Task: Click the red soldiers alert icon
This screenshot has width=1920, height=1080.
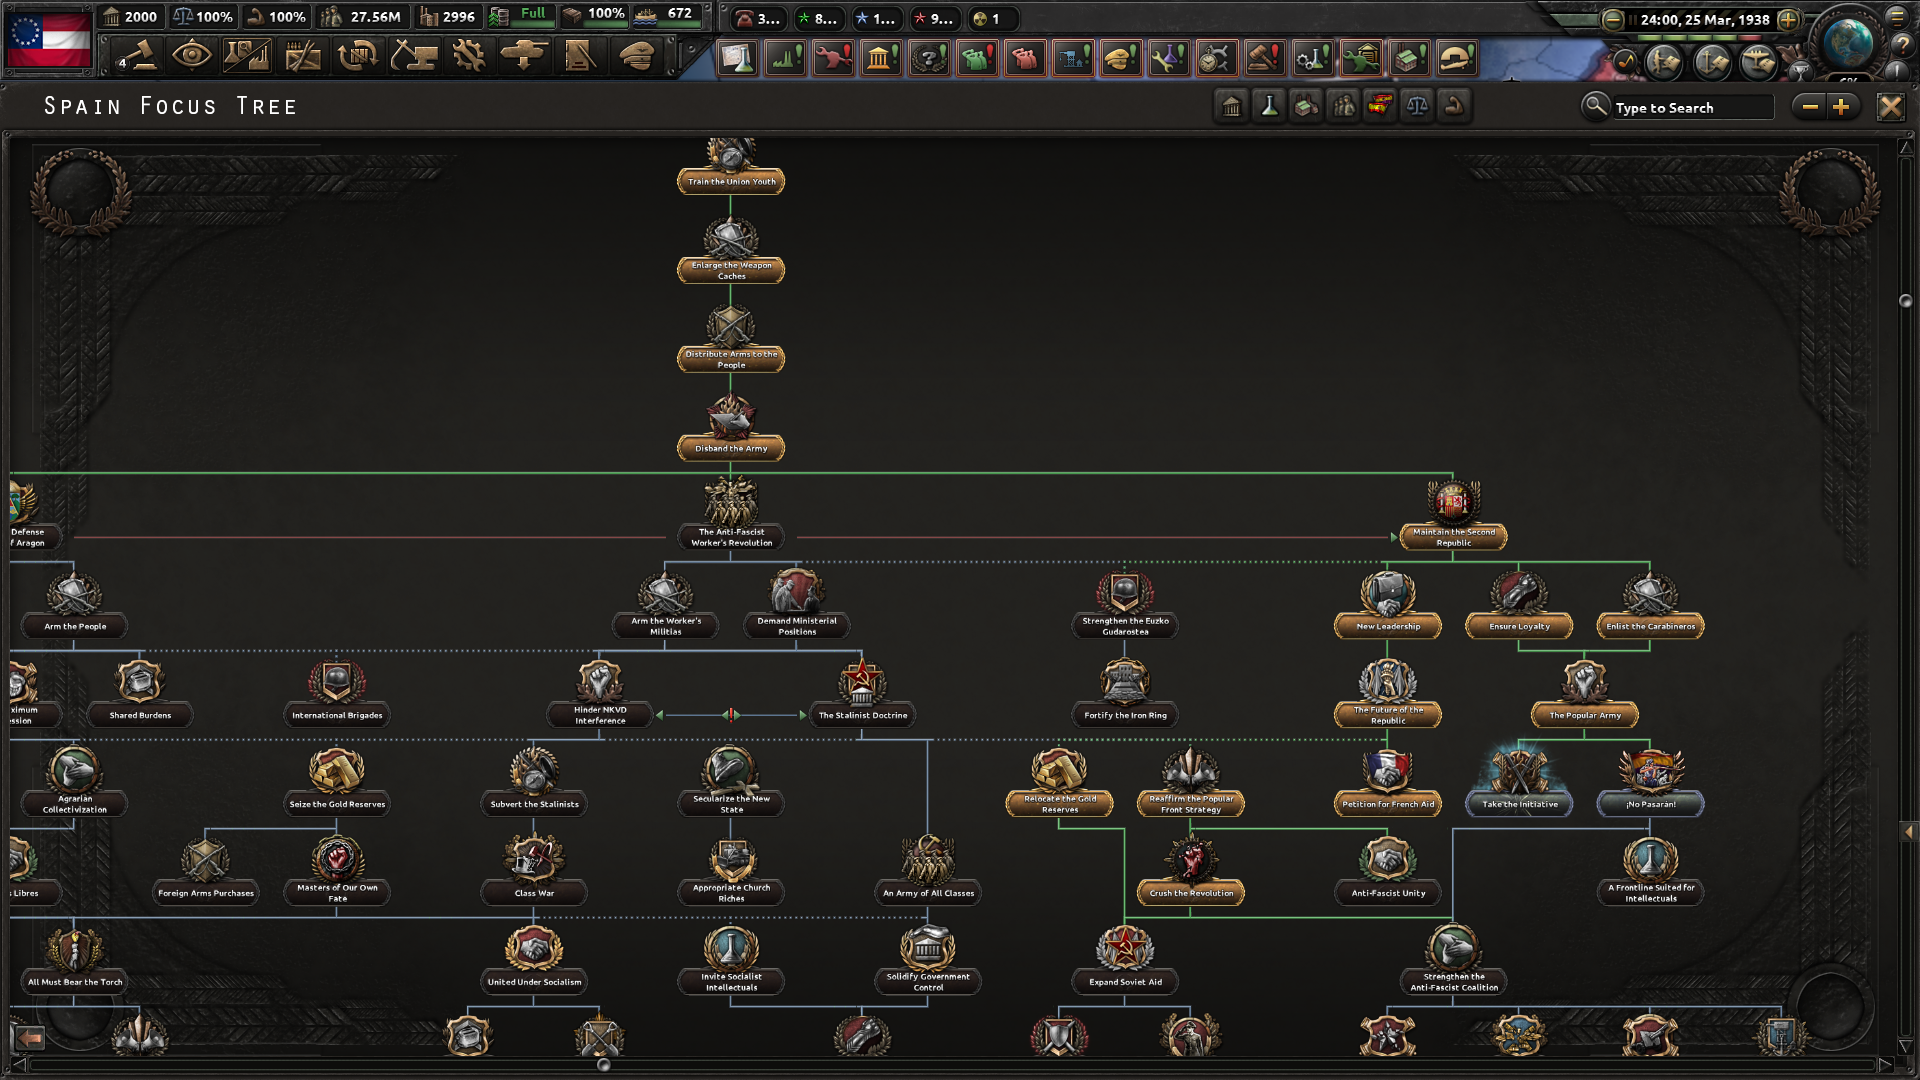Action: point(1025,58)
